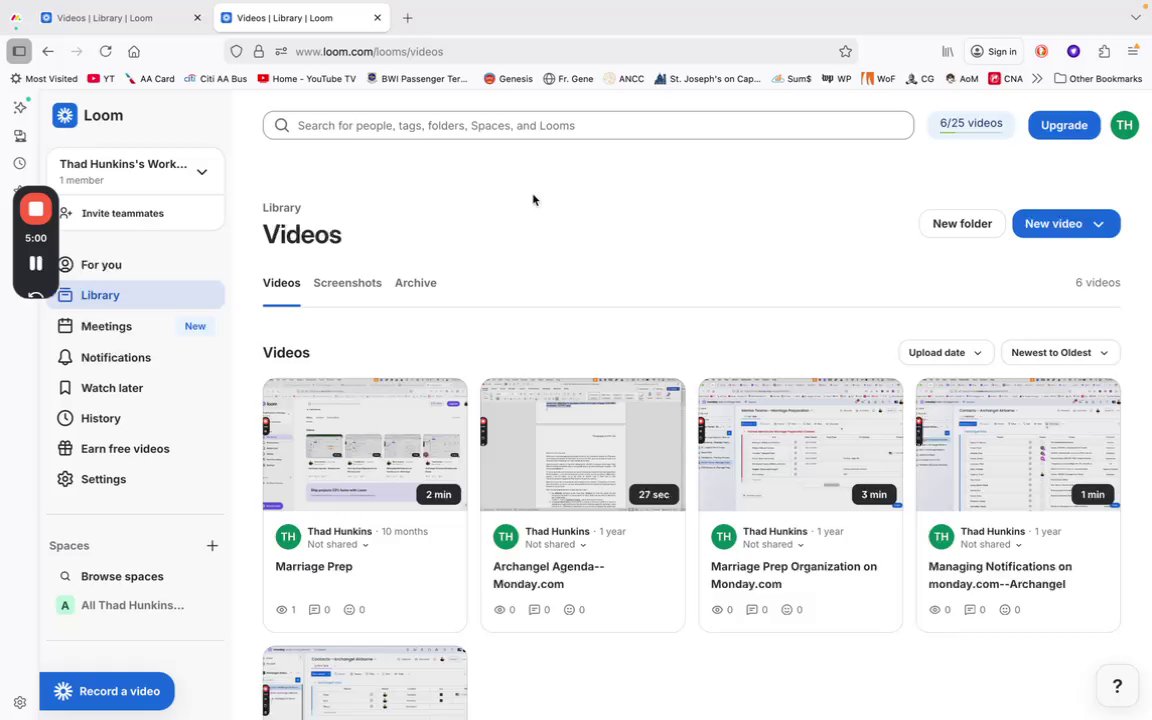The height and width of the screenshot is (720, 1152).
Task: Open Home - YouTube TV bookmark
Action: pyautogui.click(x=306, y=79)
